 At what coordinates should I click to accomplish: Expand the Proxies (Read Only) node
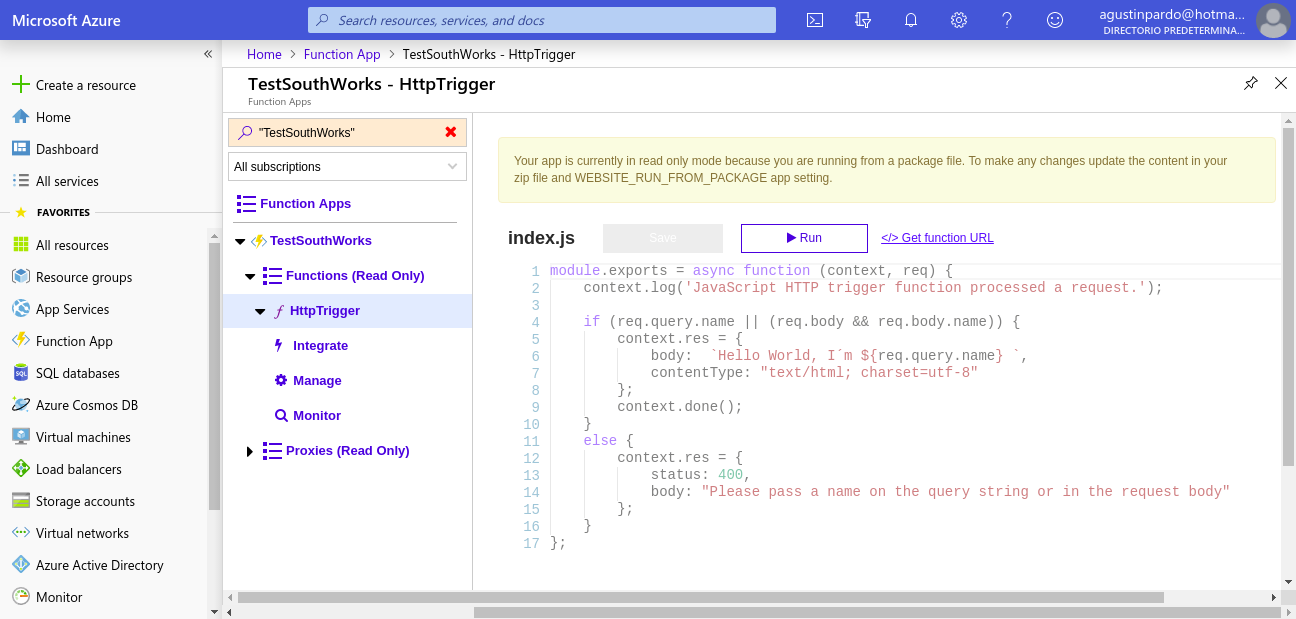(249, 450)
